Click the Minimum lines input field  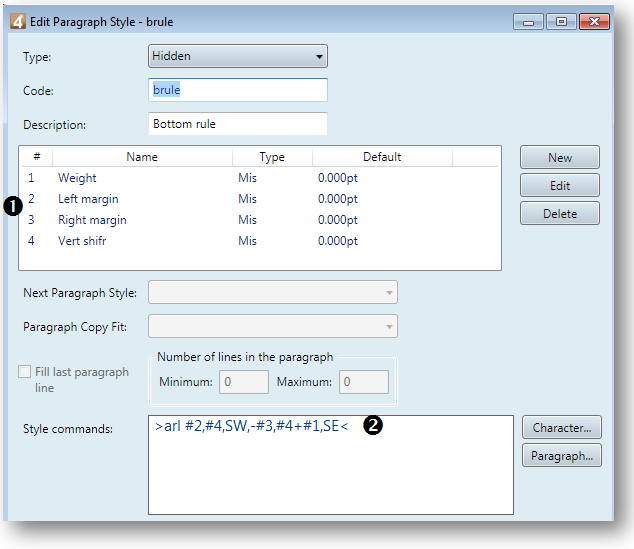[244, 382]
